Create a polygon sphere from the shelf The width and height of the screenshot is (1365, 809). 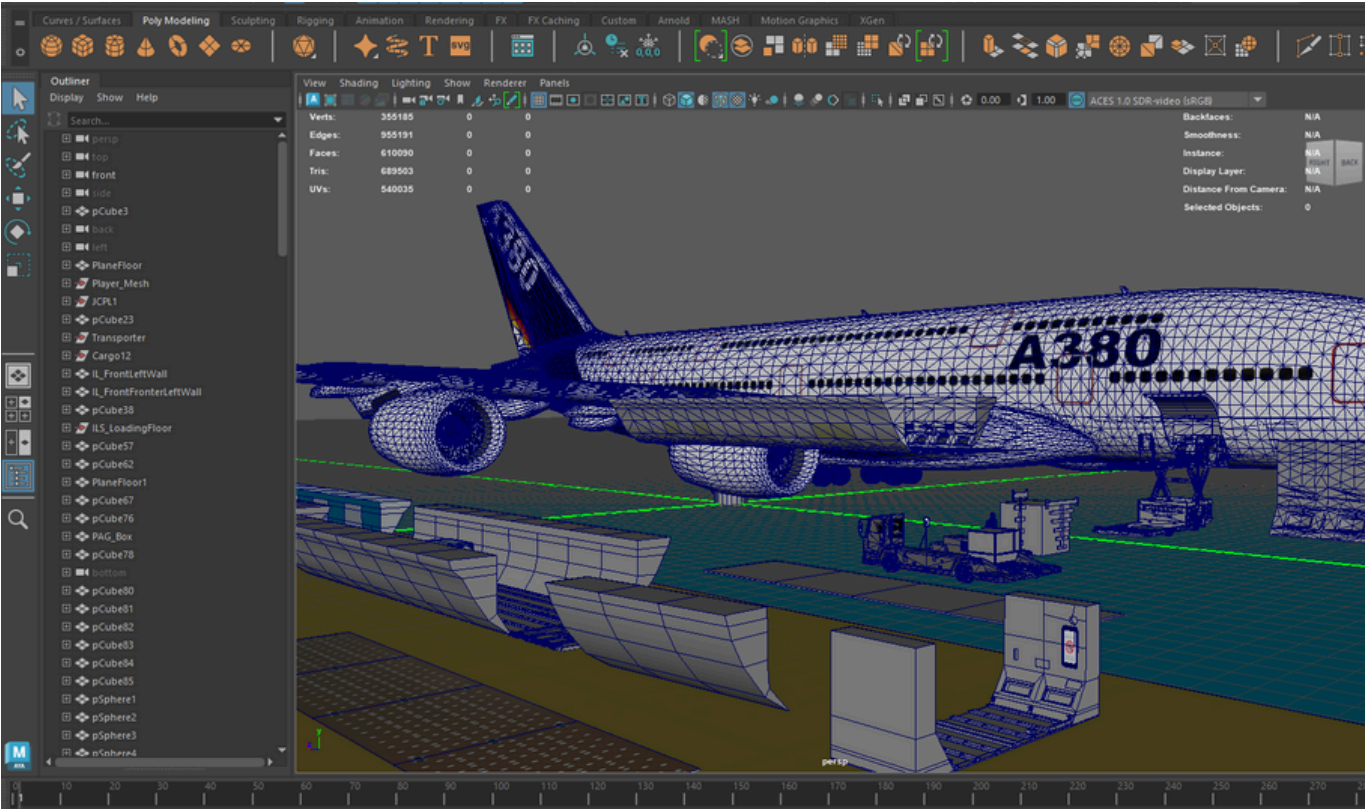52,46
